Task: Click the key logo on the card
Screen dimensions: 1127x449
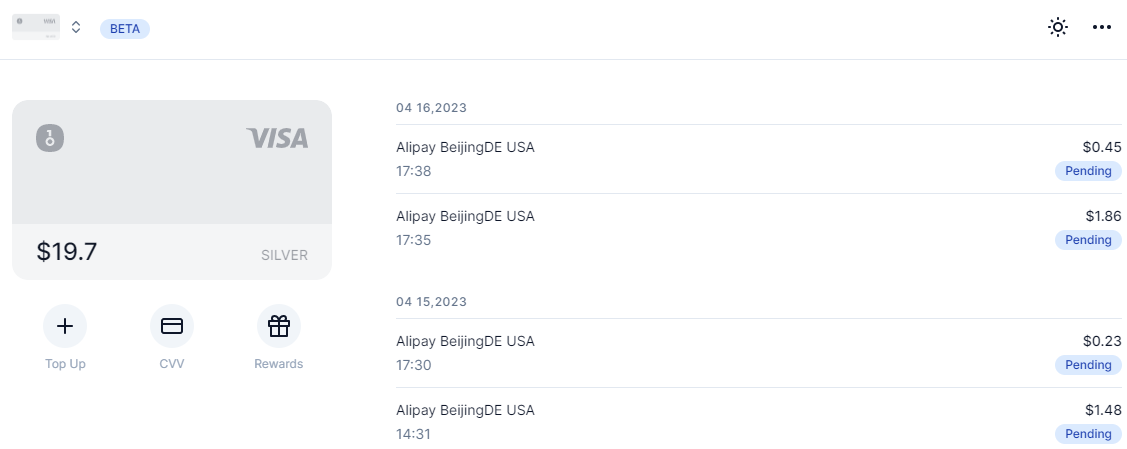Action: (50, 137)
